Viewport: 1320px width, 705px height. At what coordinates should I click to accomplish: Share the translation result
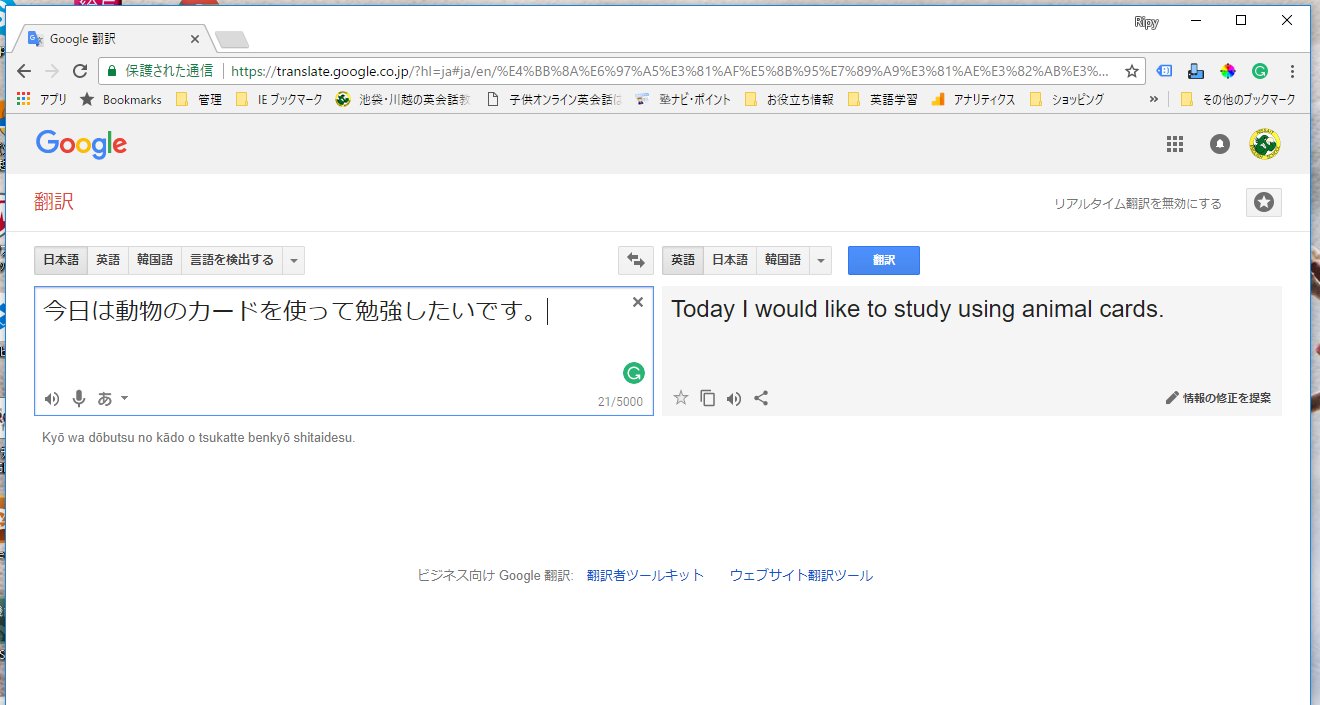(x=761, y=398)
